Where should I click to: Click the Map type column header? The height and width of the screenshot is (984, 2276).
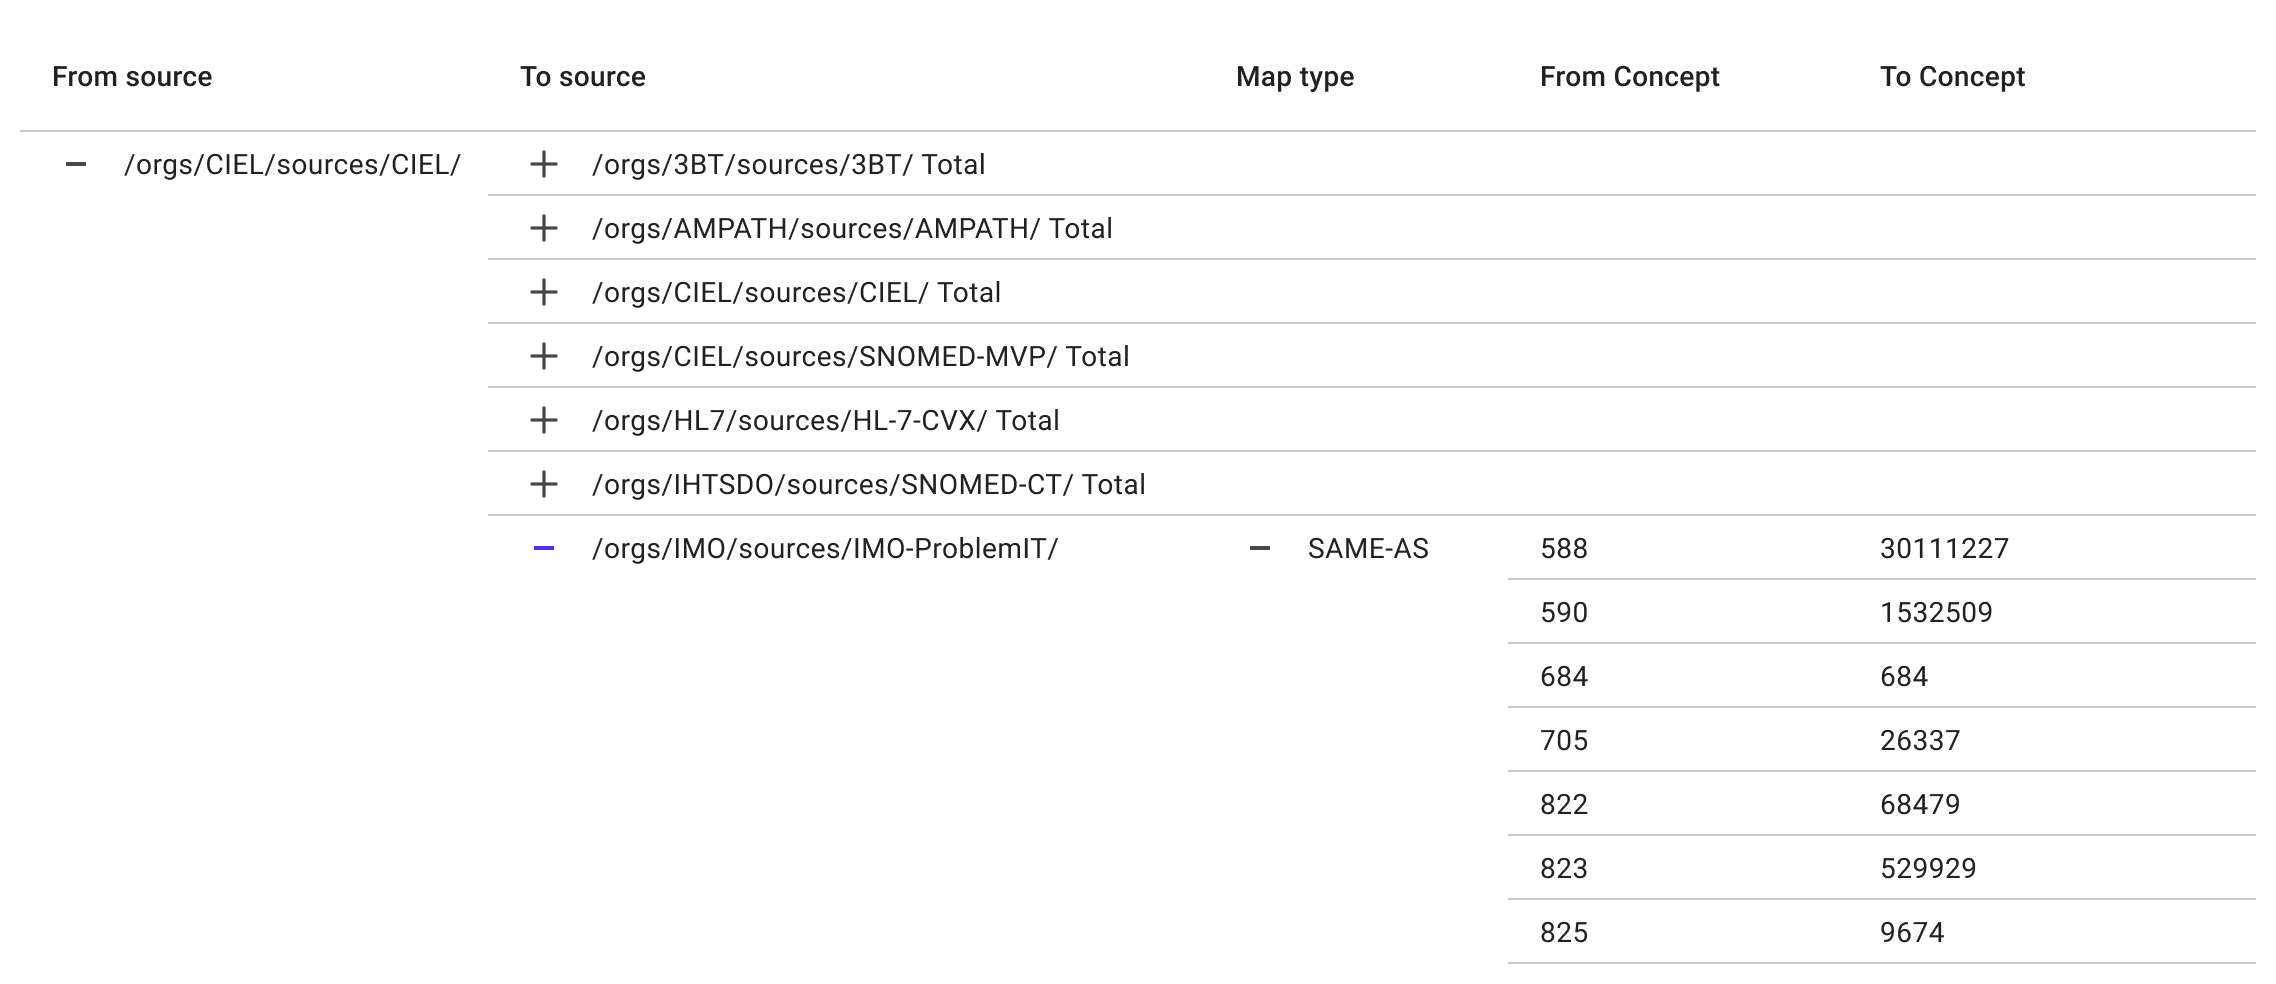tap(1294, 77)
